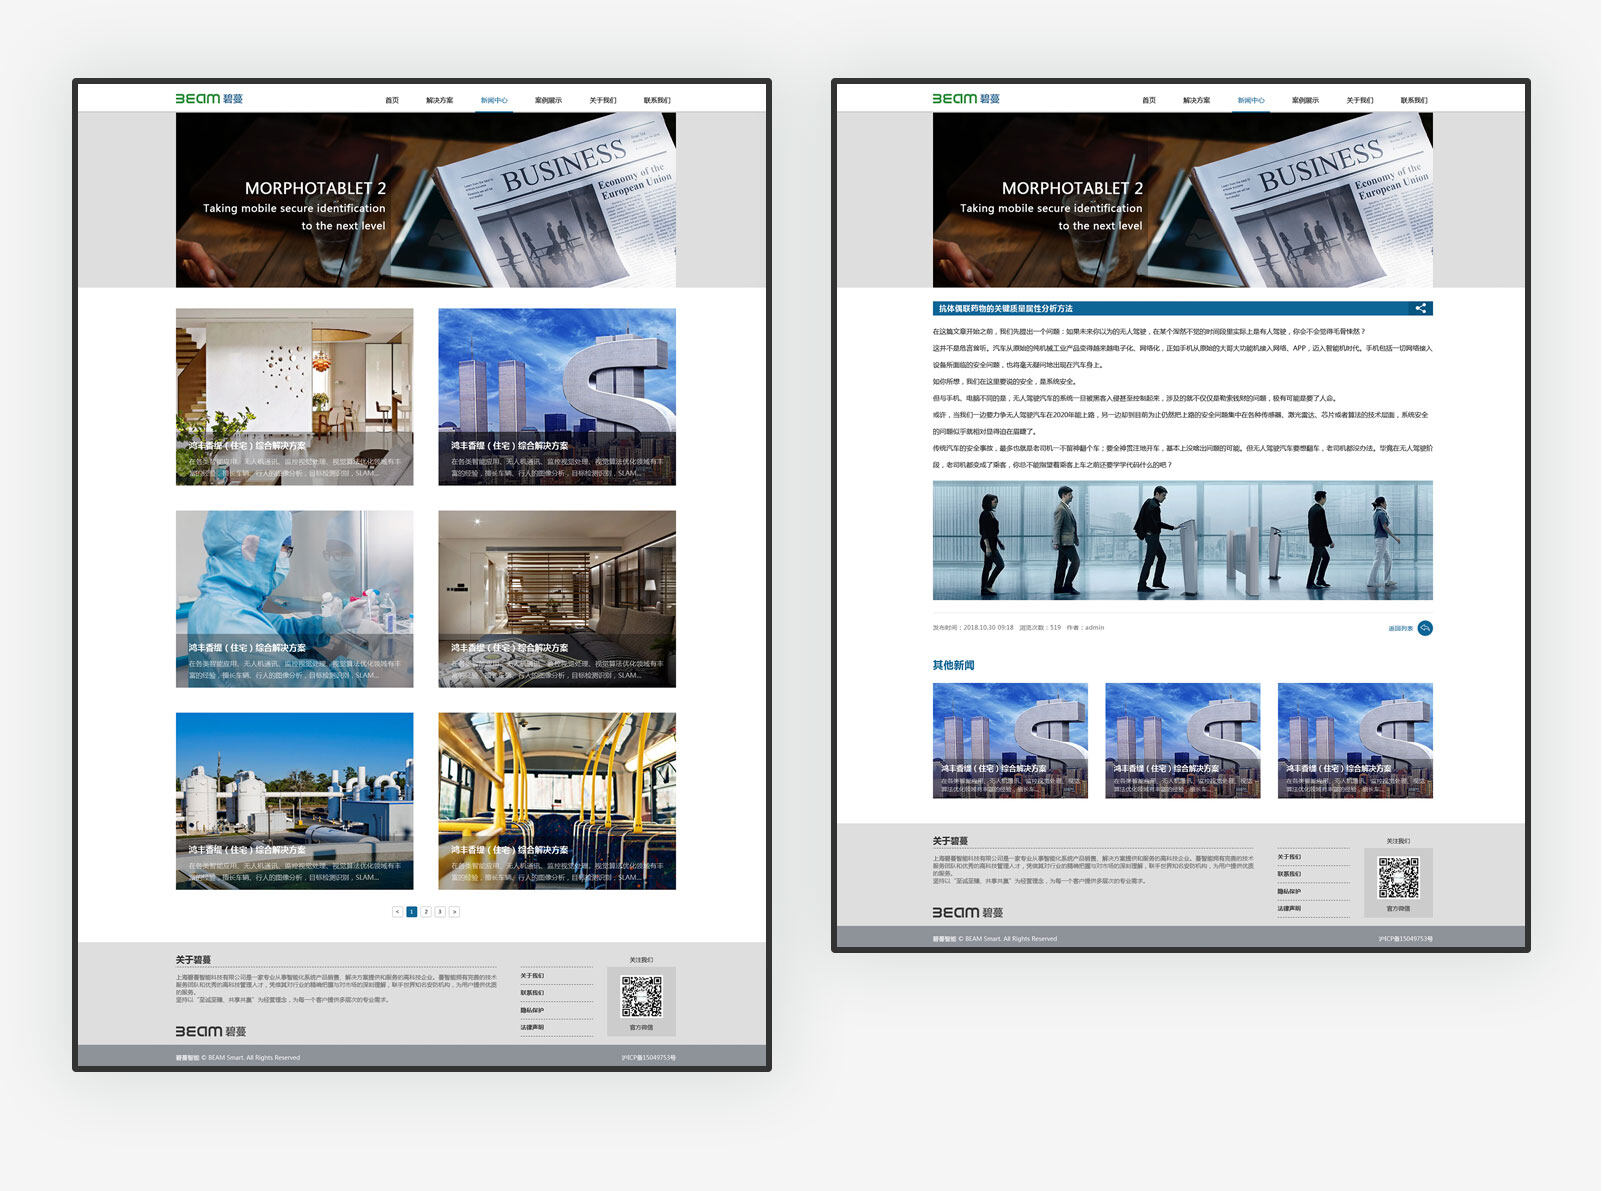1602x1191 pixels.
Task: Click the 返回列表 link under the article
Action: pyautogui.click(x=1400, y=628)
